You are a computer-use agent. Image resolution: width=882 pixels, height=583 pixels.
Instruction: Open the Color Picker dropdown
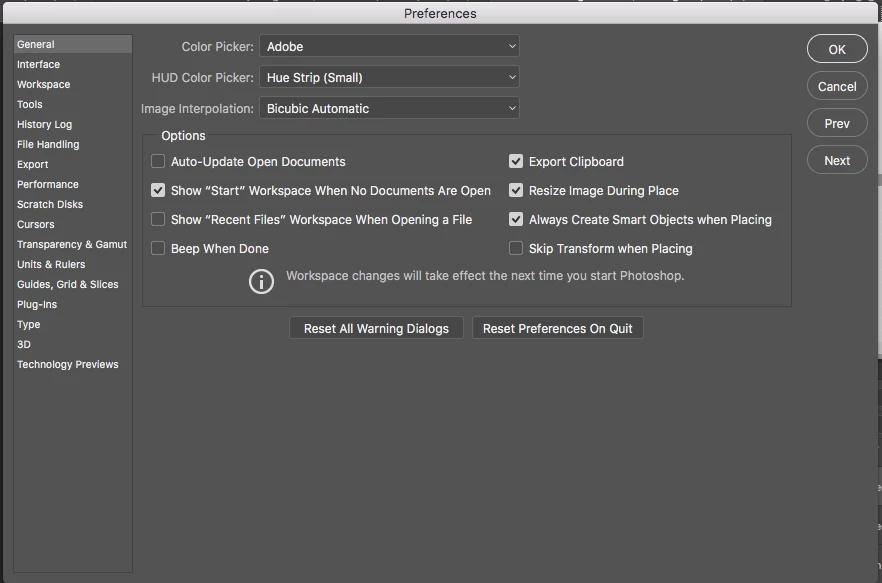[389, 46]
